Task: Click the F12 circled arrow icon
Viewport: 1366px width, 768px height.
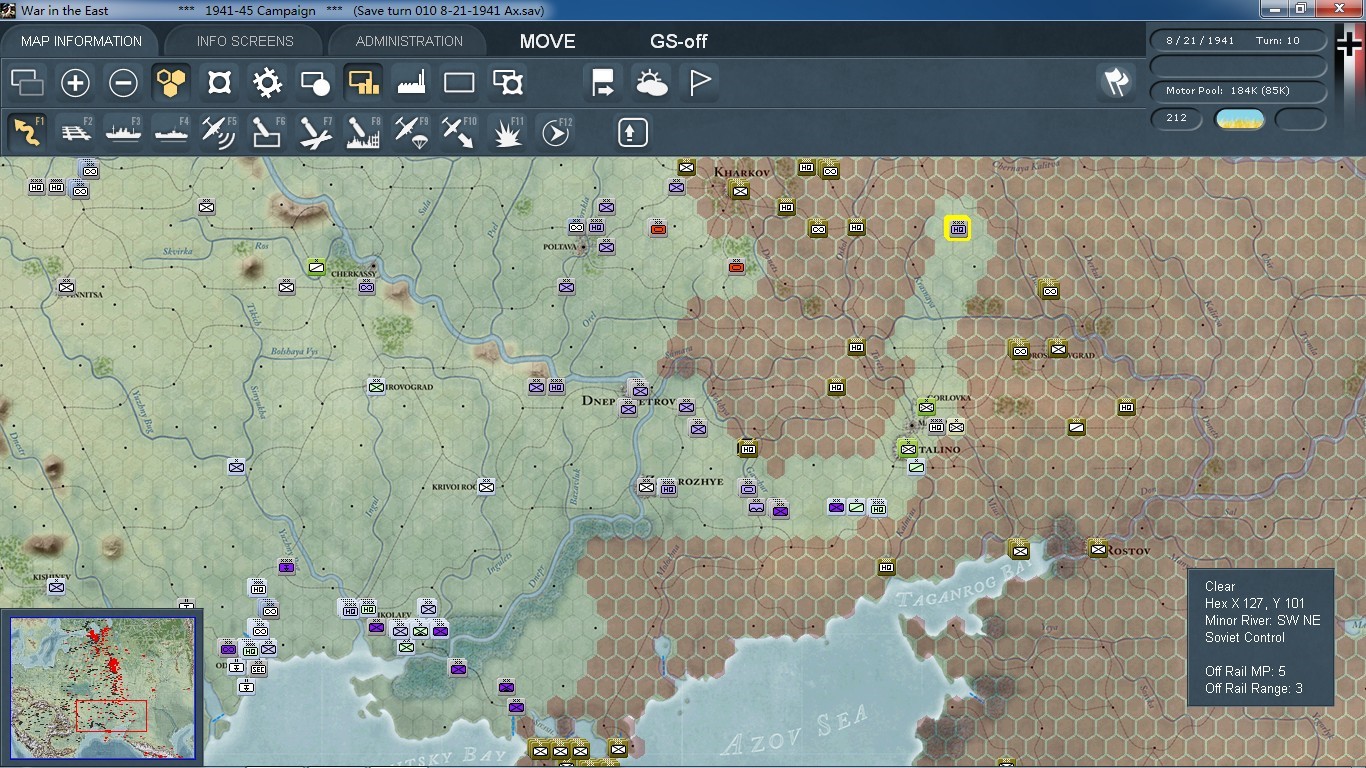Action: [555, 132]
